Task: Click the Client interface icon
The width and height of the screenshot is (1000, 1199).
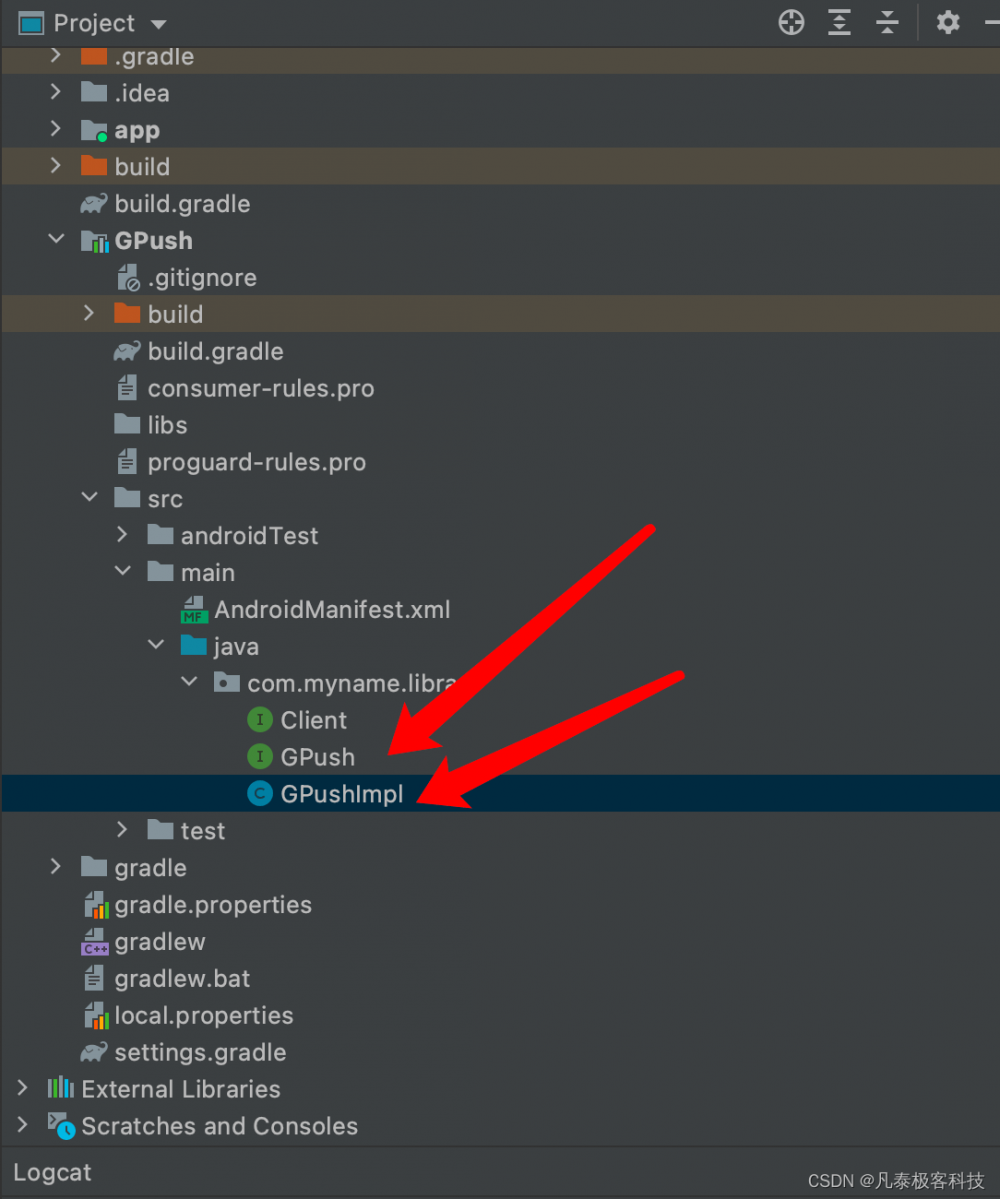Action: [x=260, y=720]
